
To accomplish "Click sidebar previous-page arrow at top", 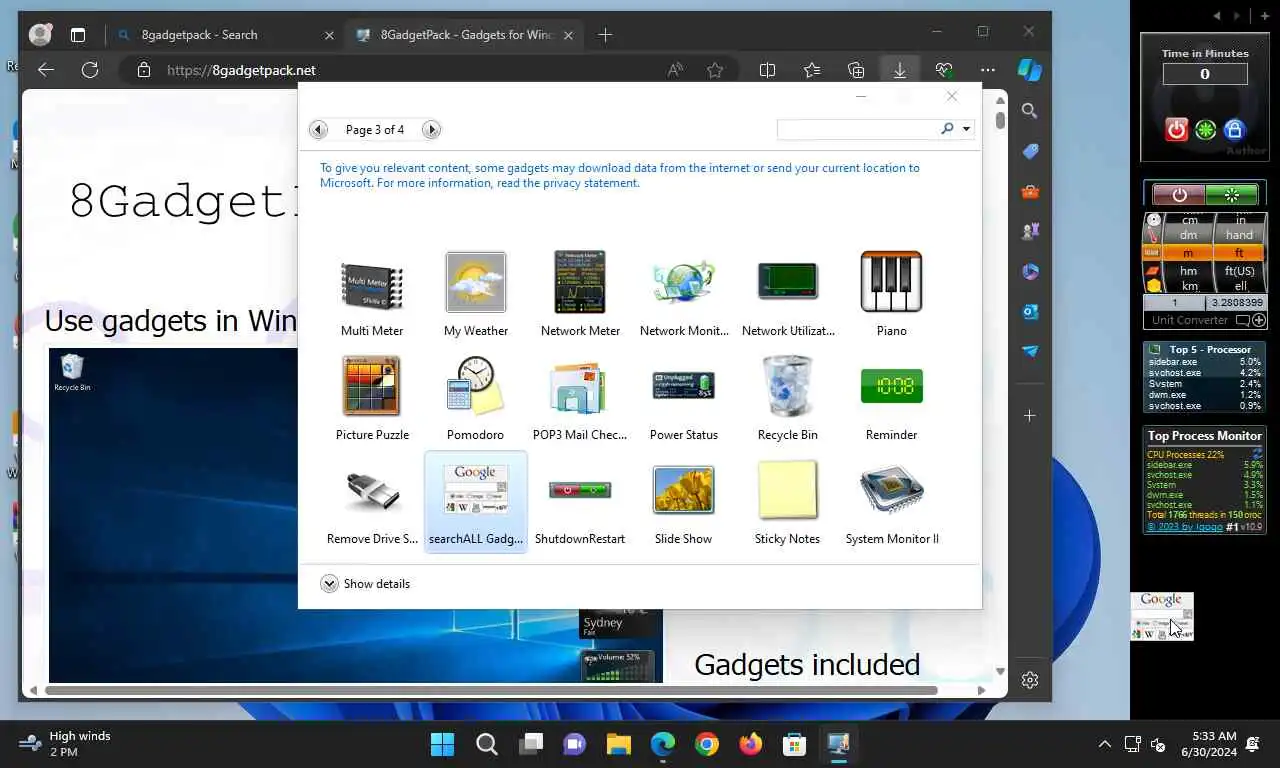I will 1217,16.
